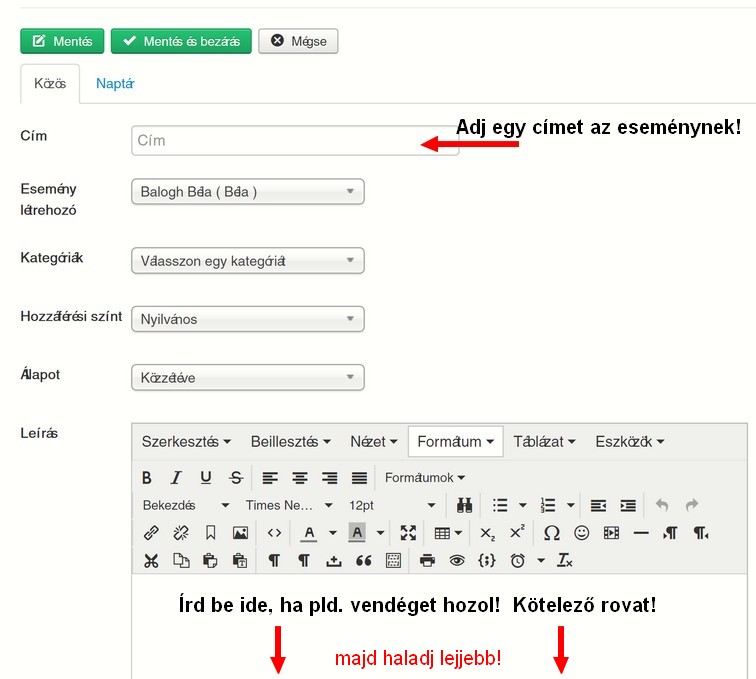
Task: Open the Kategóriák dropdown
Action: pyautogui.click(x=247, y=261)
